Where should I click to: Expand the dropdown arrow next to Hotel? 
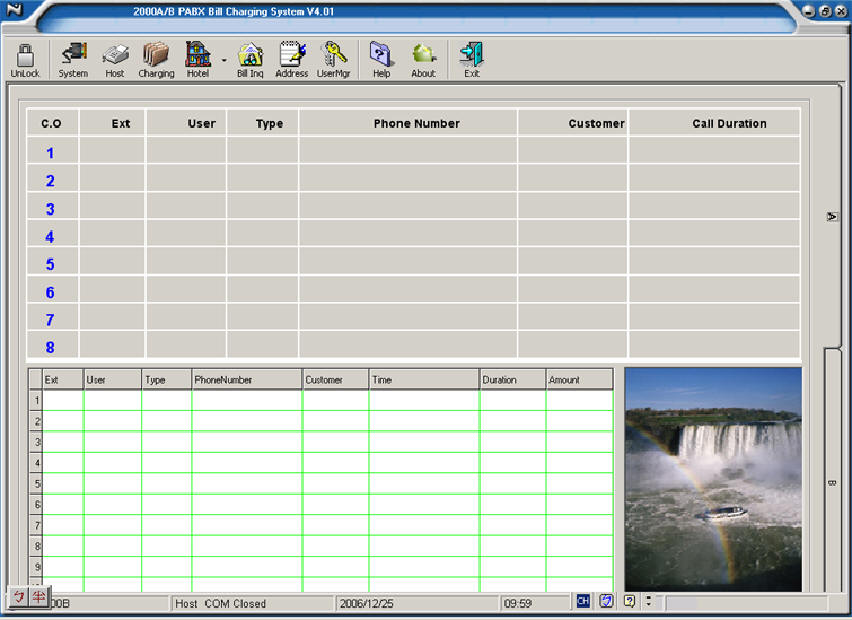223,61
